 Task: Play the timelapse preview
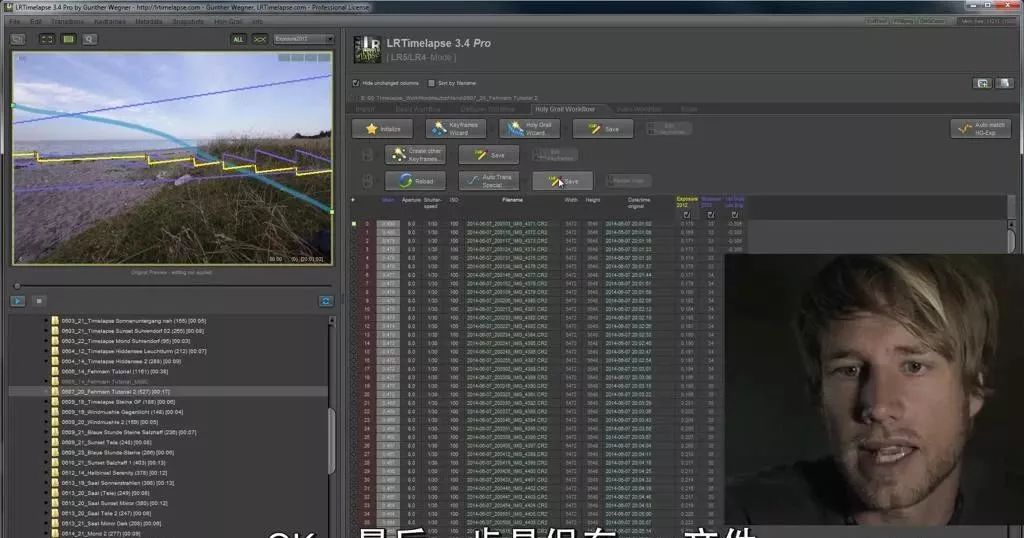18,301
